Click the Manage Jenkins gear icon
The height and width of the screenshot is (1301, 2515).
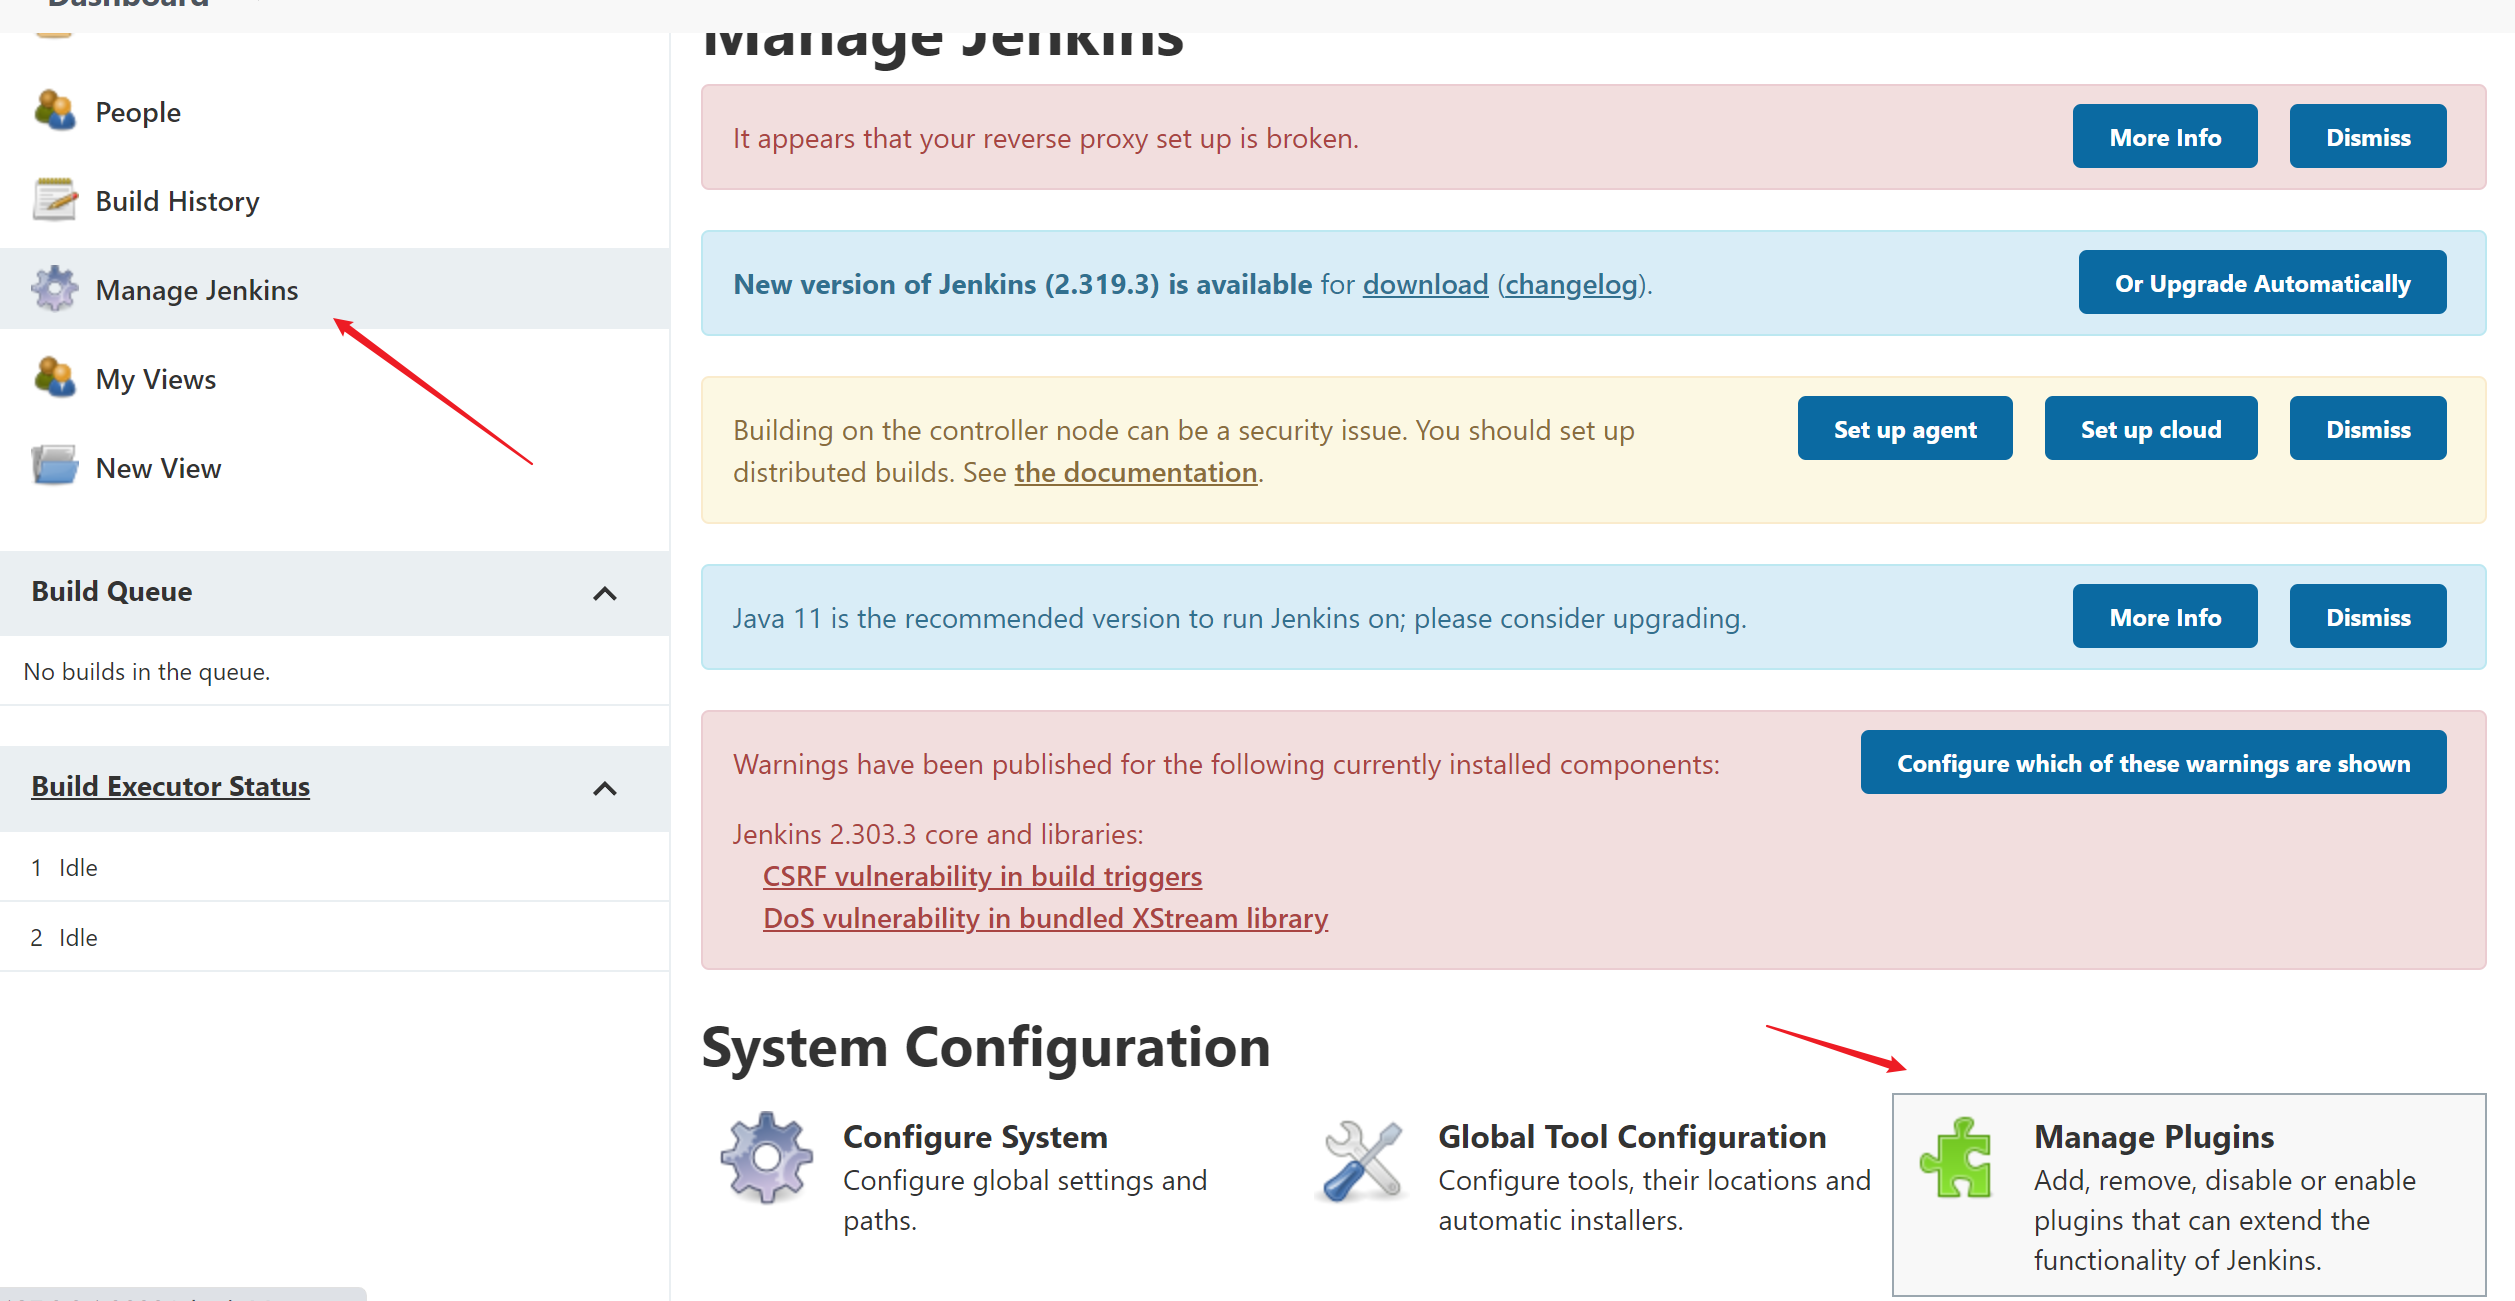(x=54, y=289)
